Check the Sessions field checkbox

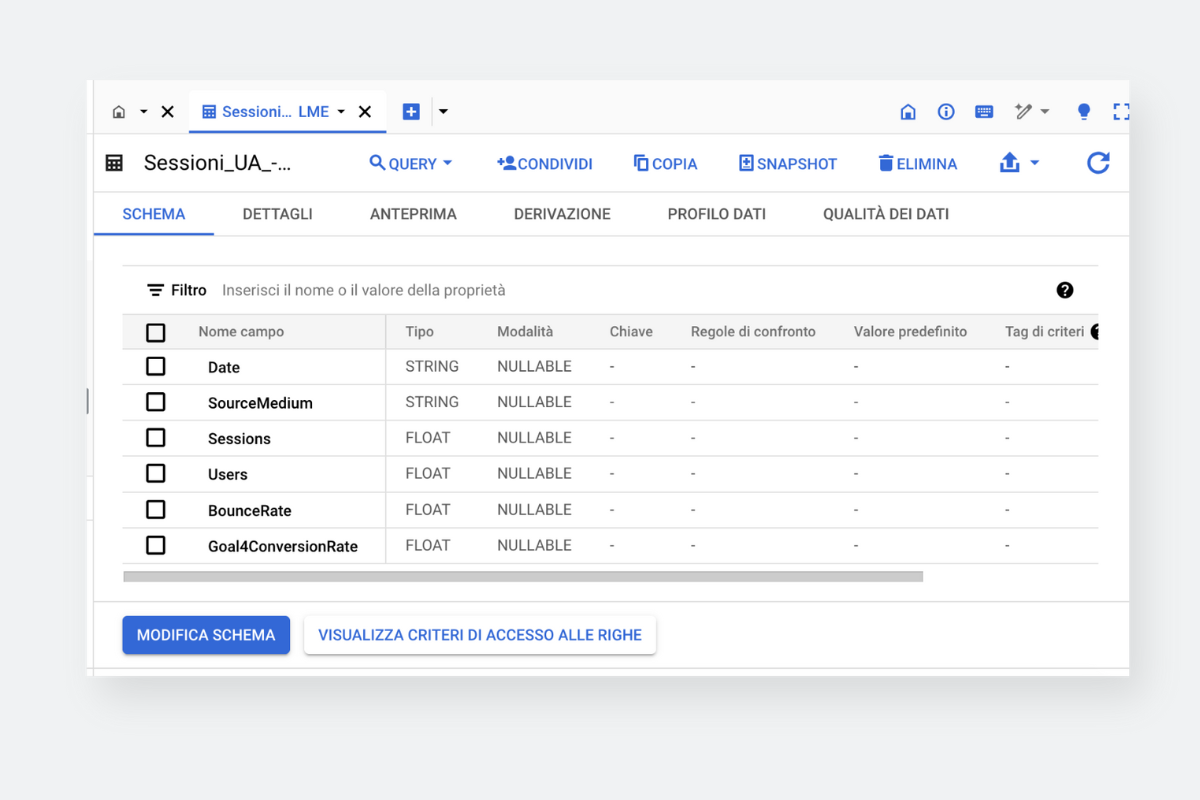156,438
